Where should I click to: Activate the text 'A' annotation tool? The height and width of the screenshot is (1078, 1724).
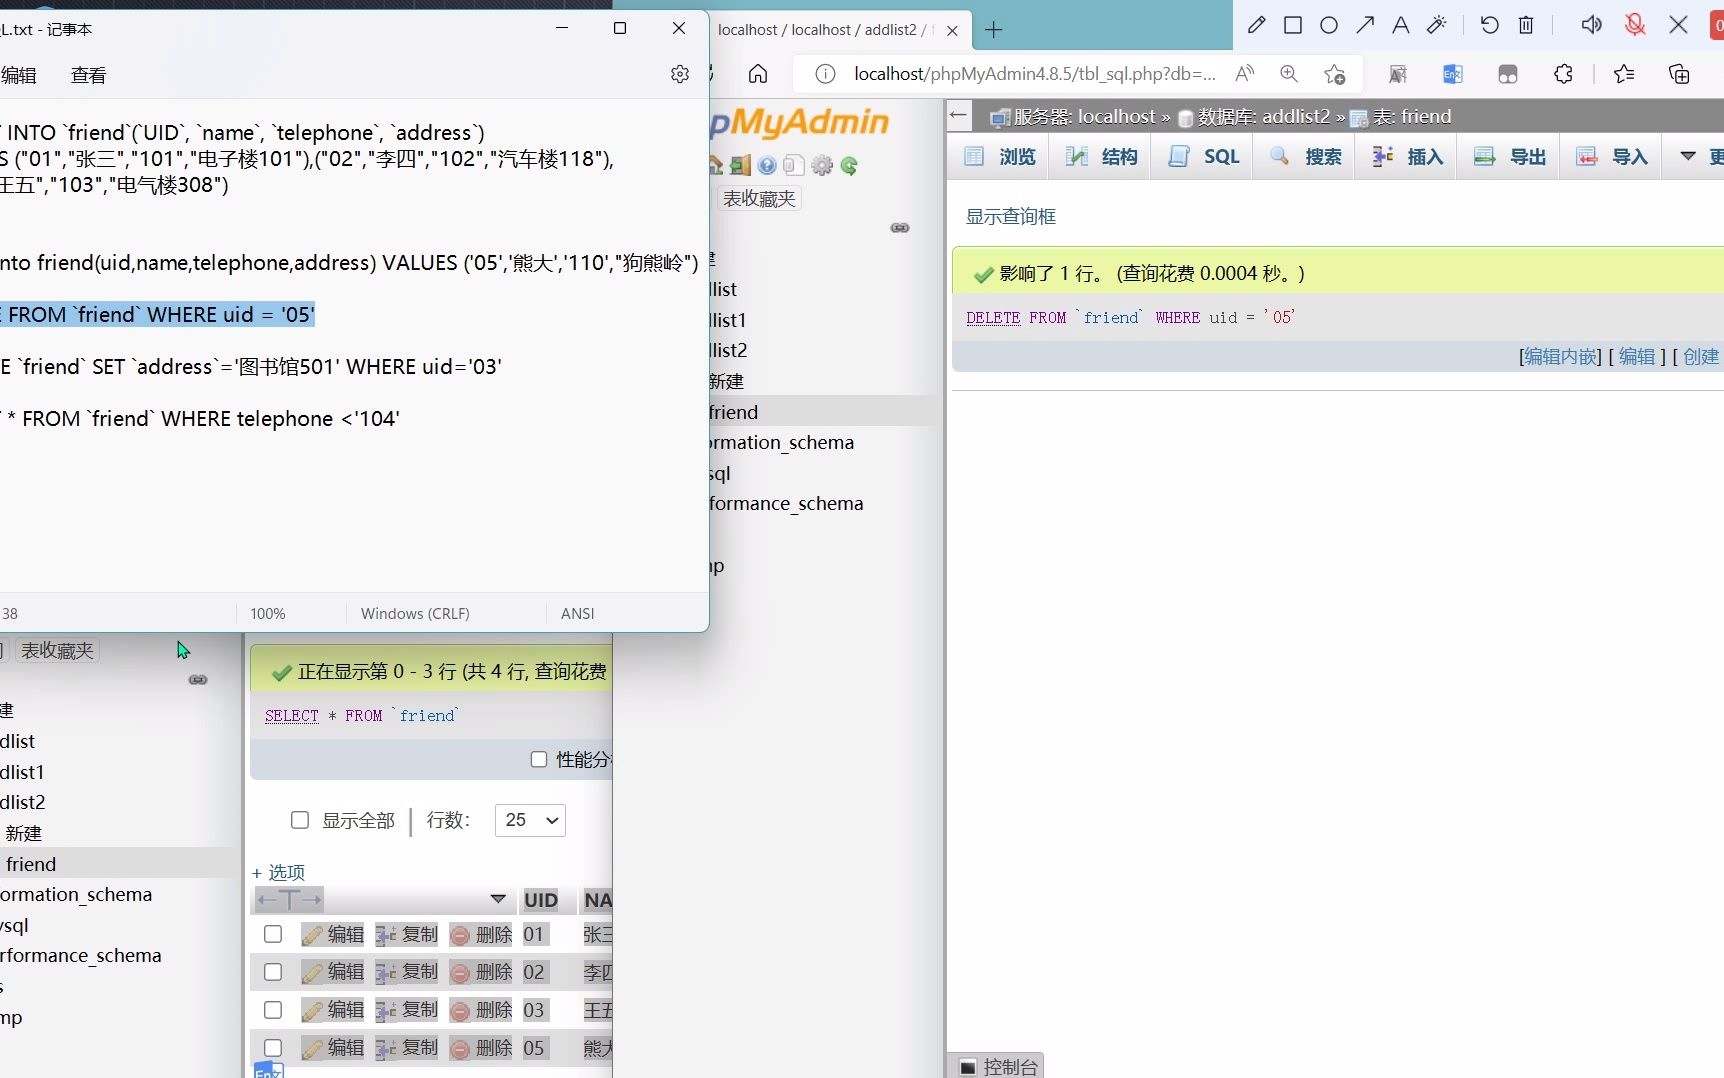pyautogui.click(x=1401, y=25)
